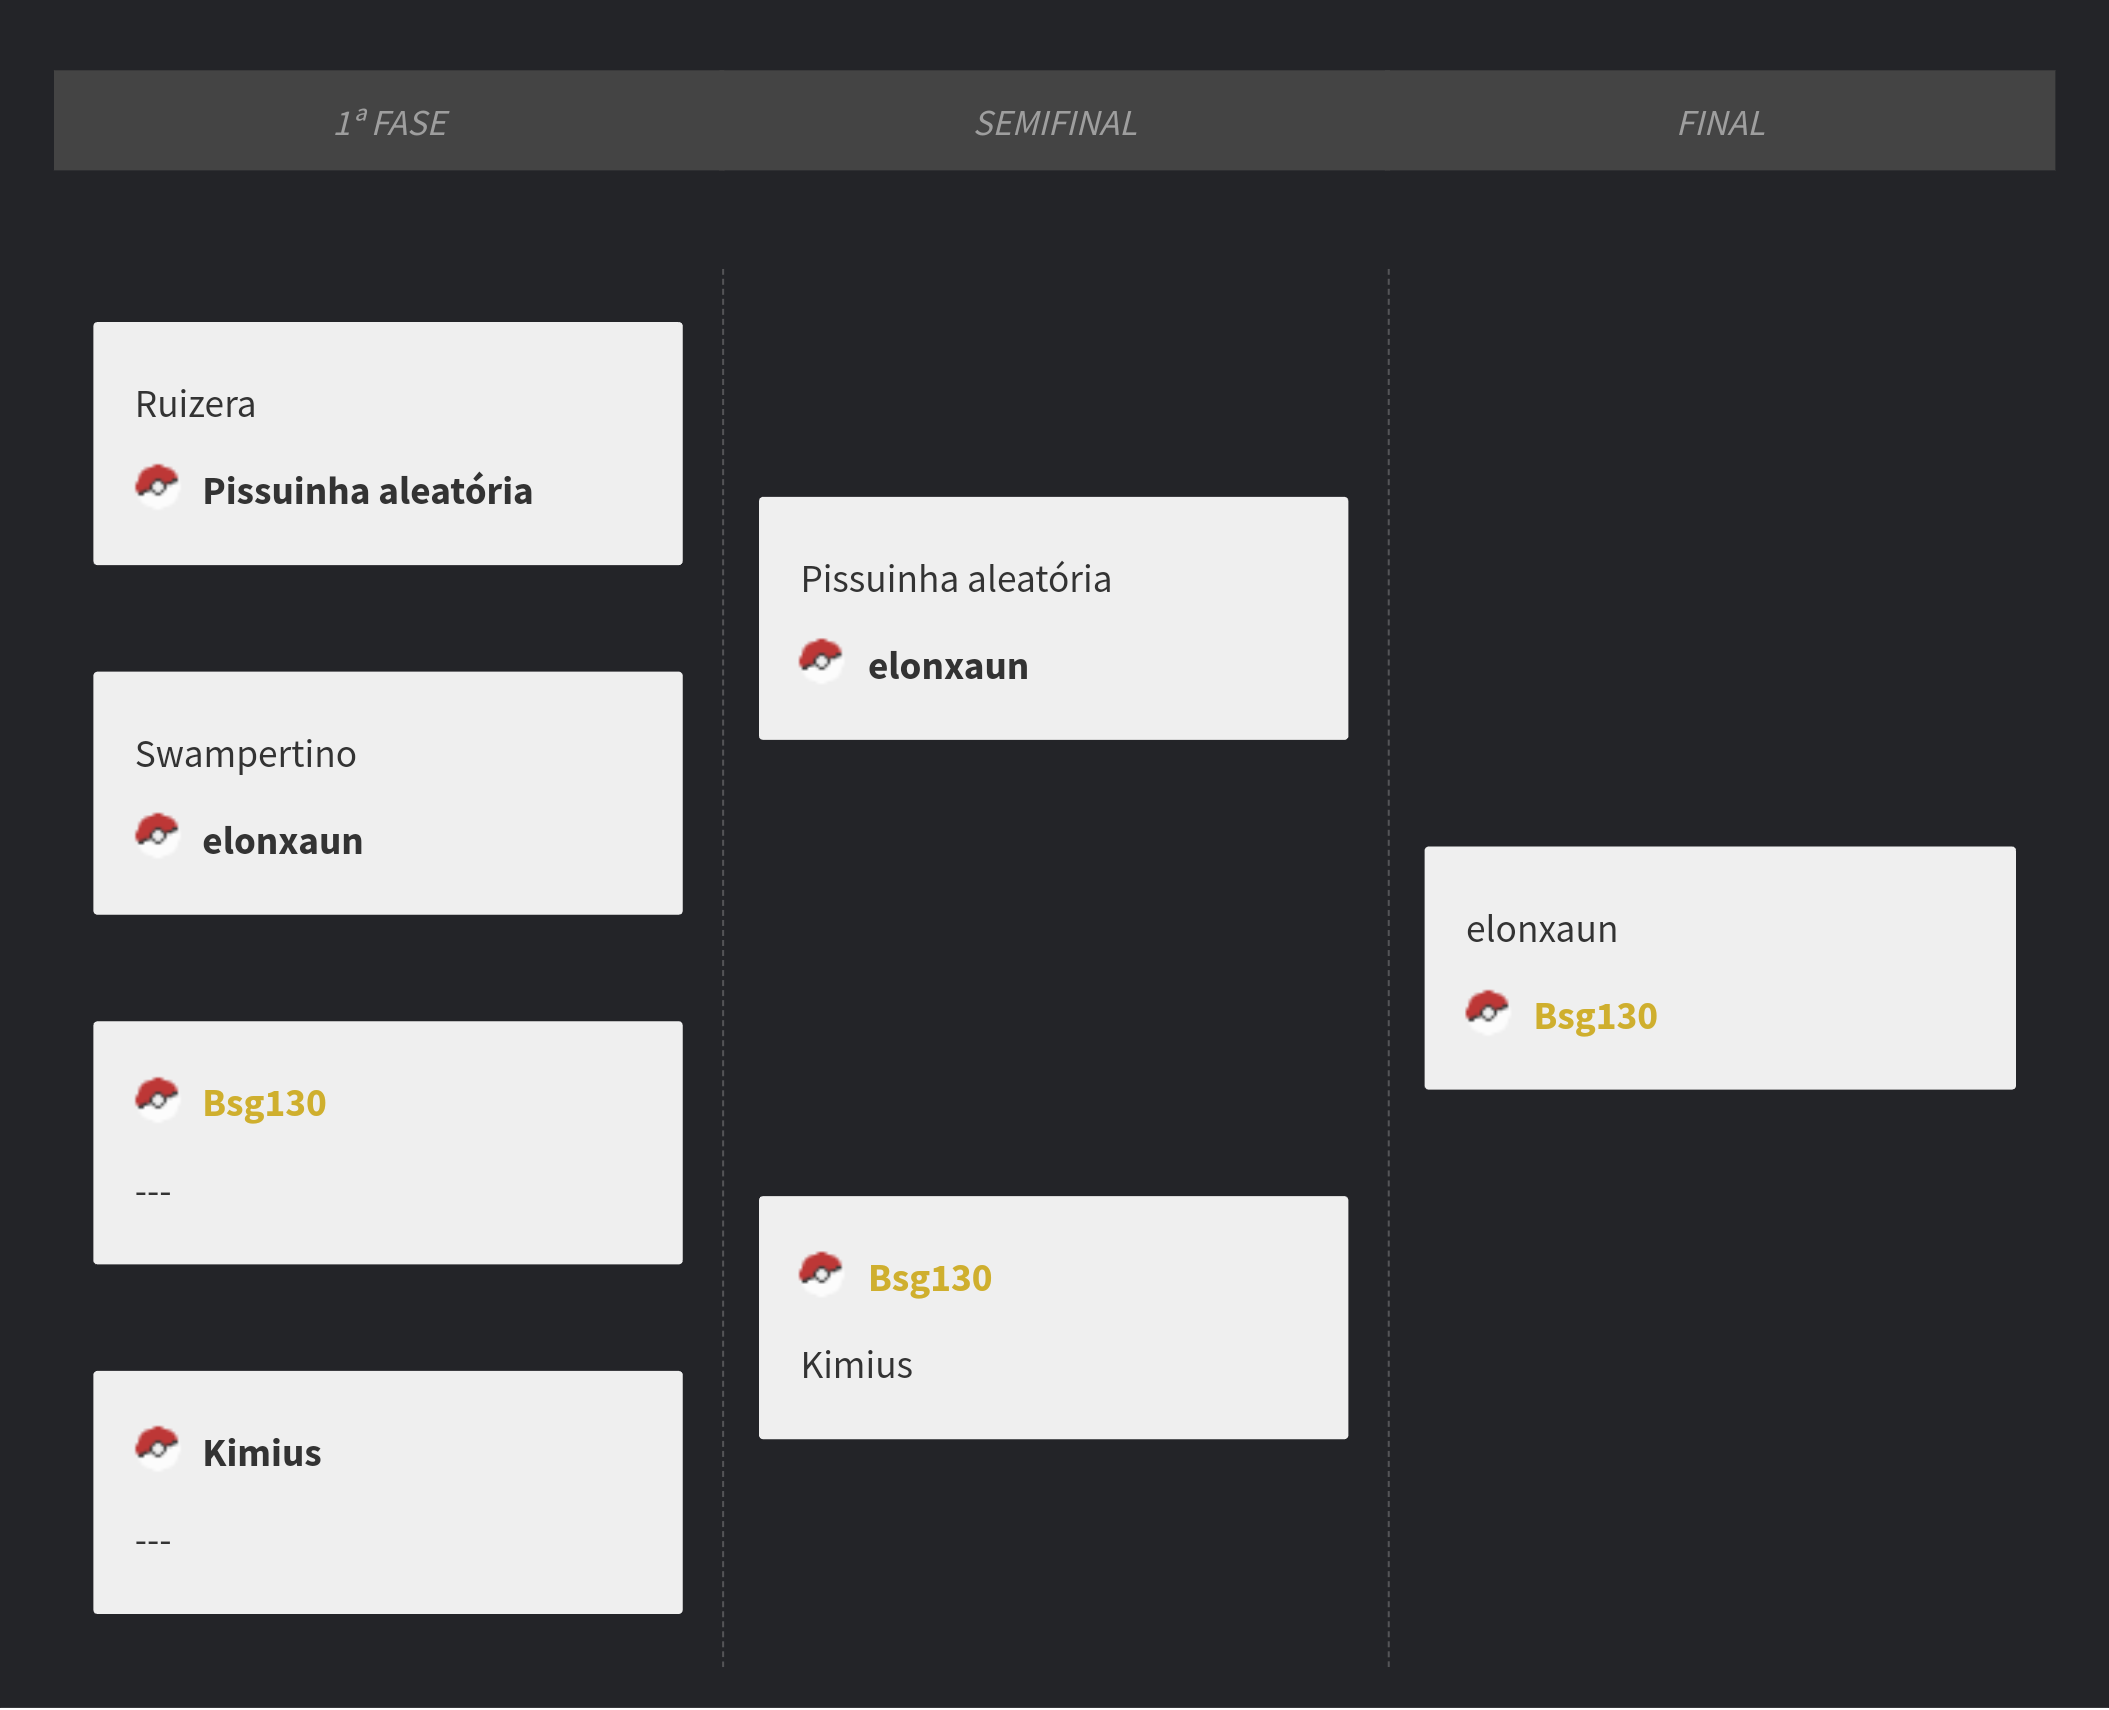Click the Pokéball icon beside Bsg130 in the Final
The height and width of the screenshot is (1710, 2109).
click(x=1488, y=1012)
